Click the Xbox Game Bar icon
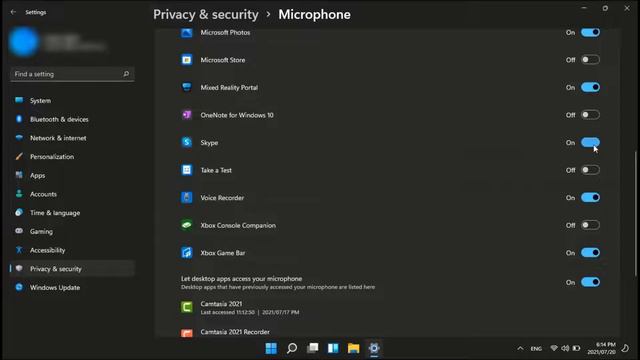 [187, 253]
